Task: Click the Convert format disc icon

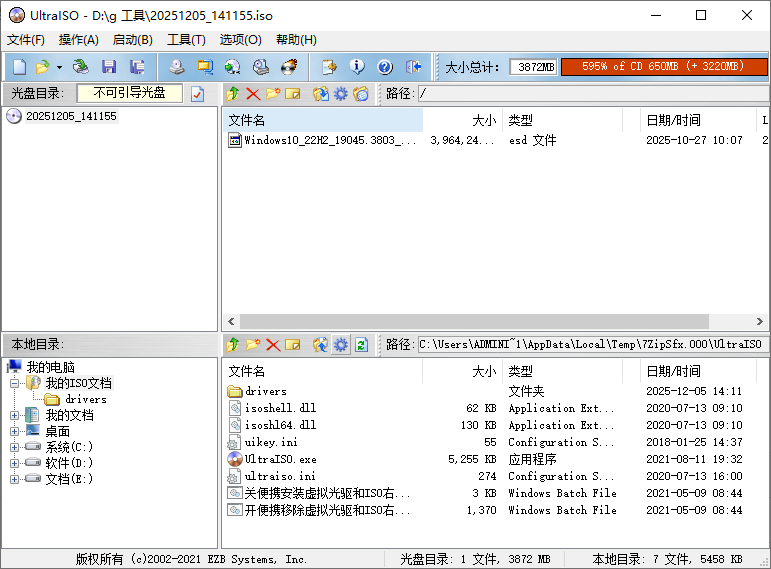Action: point(233,67)
